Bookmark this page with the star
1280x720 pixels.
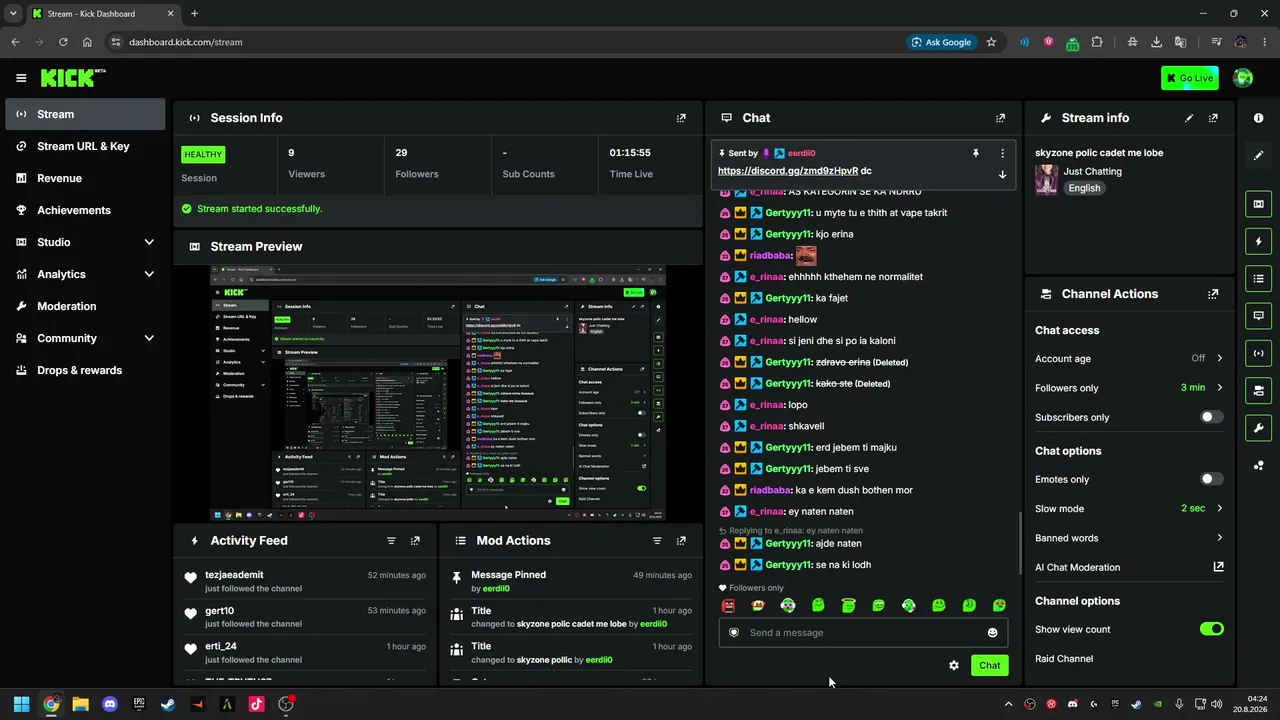click(991, 42)
